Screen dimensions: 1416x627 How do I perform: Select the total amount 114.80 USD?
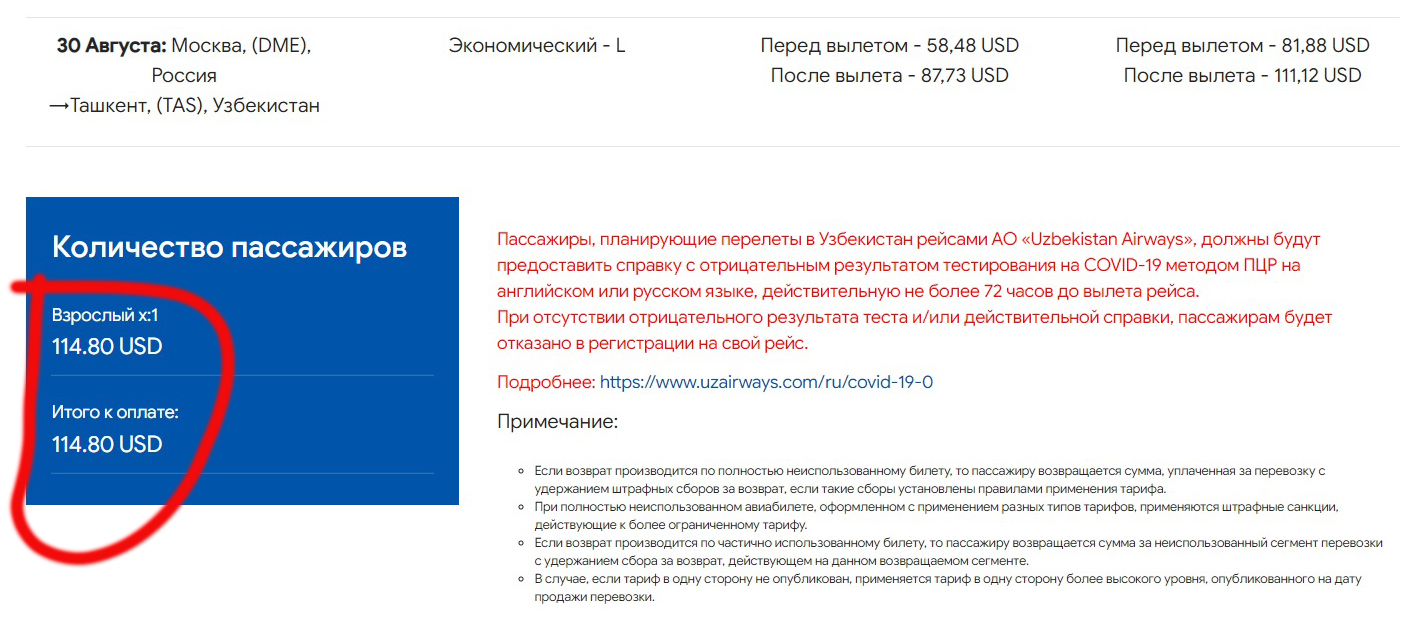[107, 444]
